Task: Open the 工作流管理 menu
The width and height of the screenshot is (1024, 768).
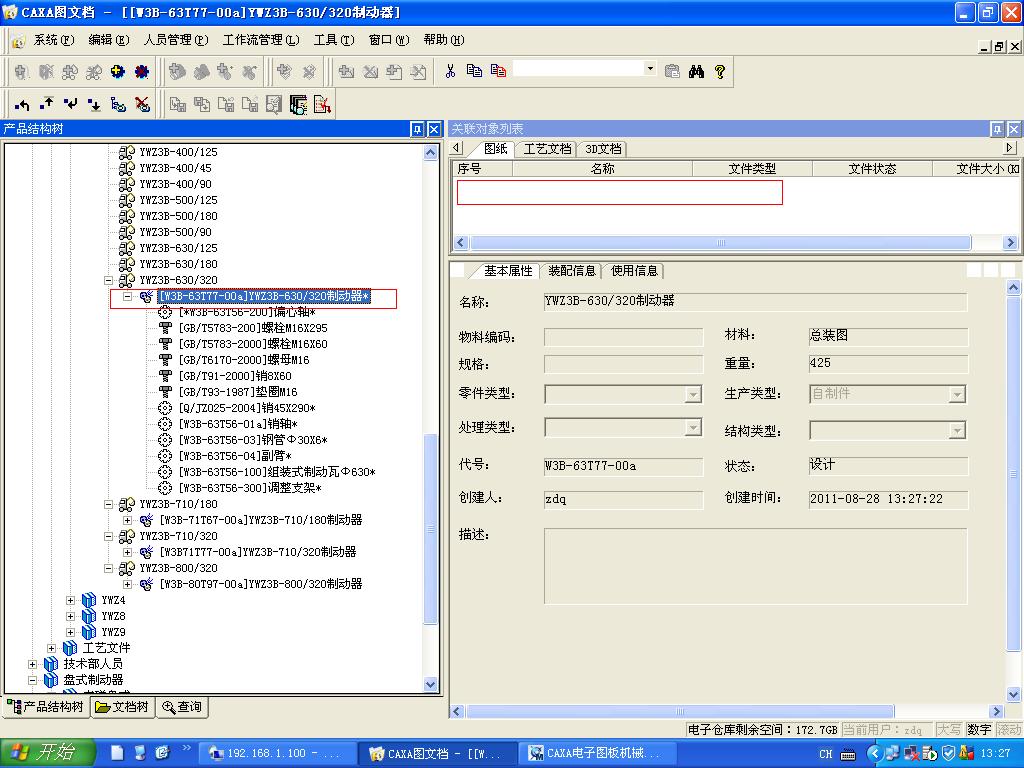Action: [x=261, y=40]
